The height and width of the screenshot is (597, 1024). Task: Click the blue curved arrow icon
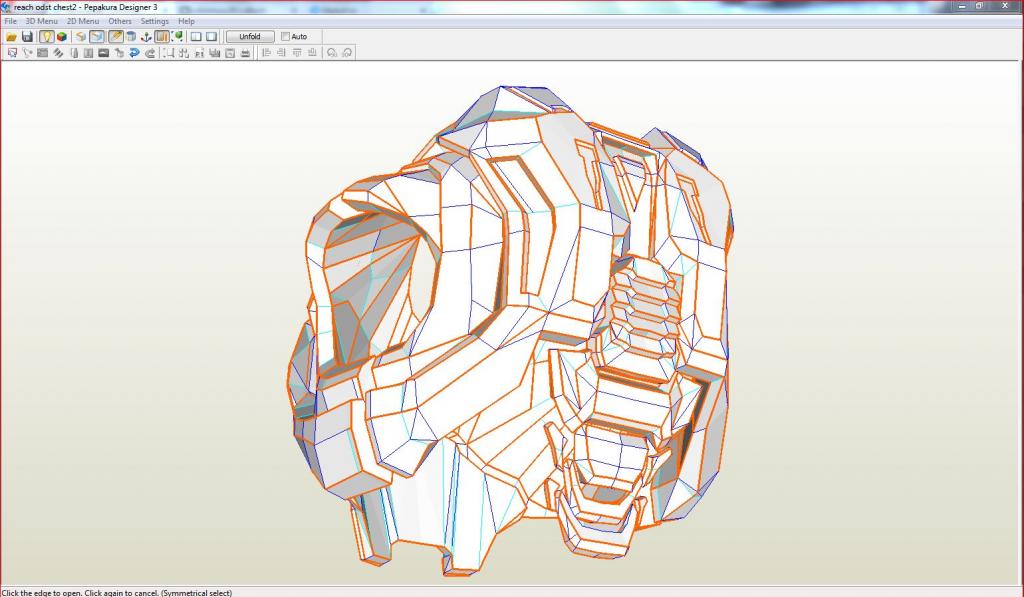134,53
